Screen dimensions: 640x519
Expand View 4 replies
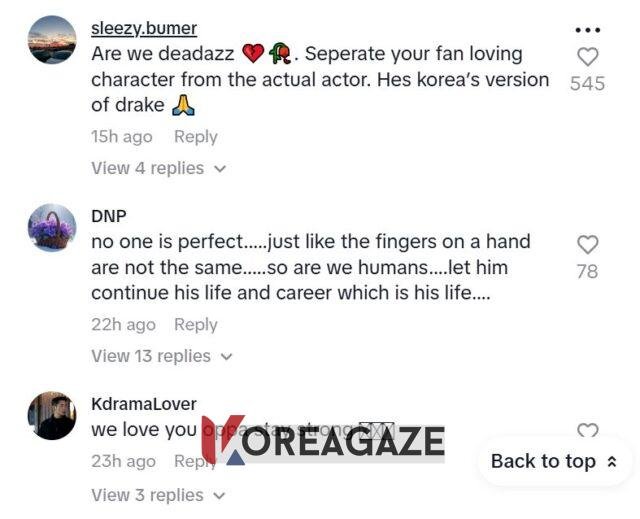pyautogui.click(x=158, y=168)
